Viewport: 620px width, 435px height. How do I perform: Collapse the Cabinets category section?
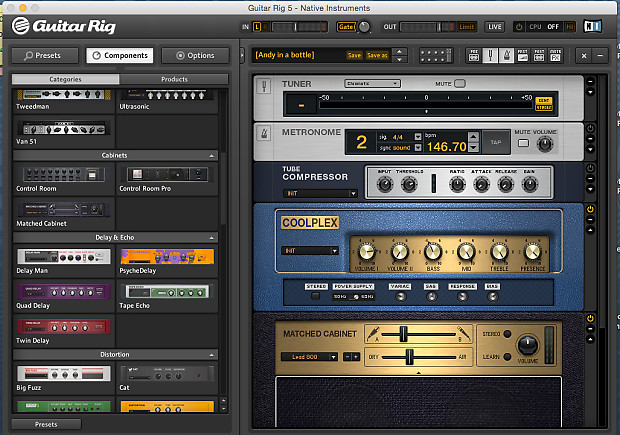pos(212,155)
